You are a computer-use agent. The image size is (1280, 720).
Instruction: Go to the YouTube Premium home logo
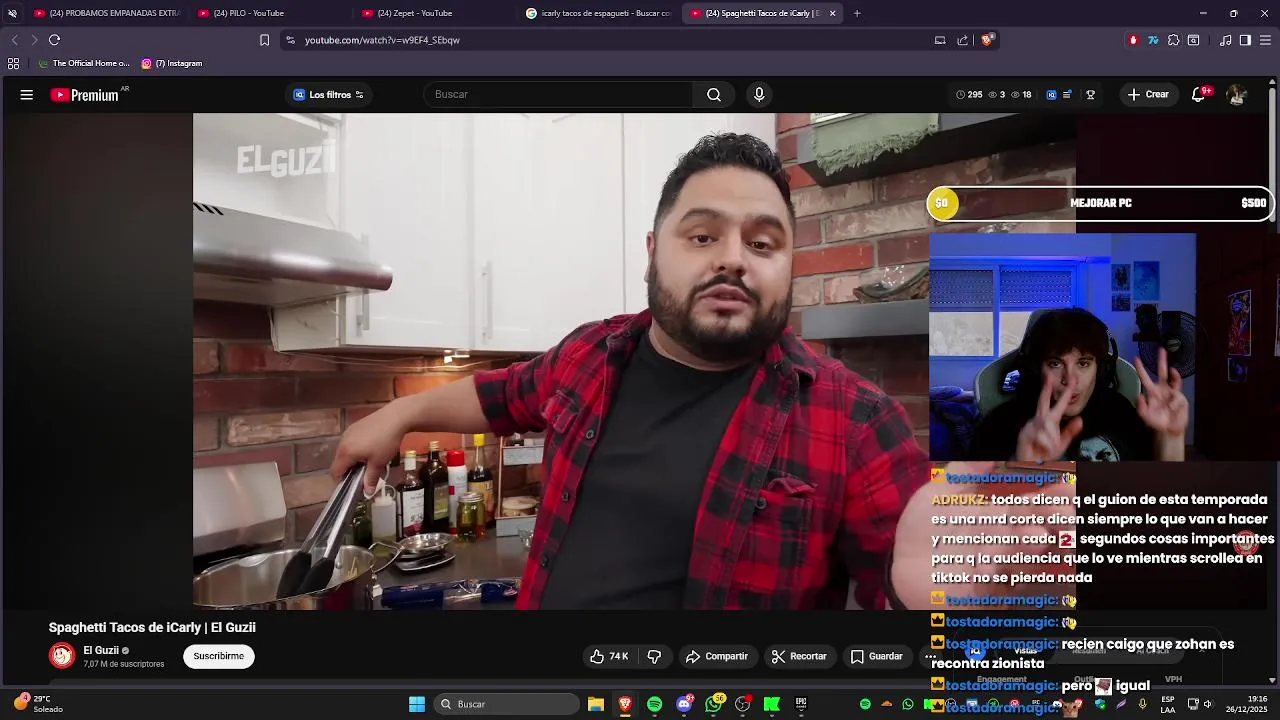point(85,95)
